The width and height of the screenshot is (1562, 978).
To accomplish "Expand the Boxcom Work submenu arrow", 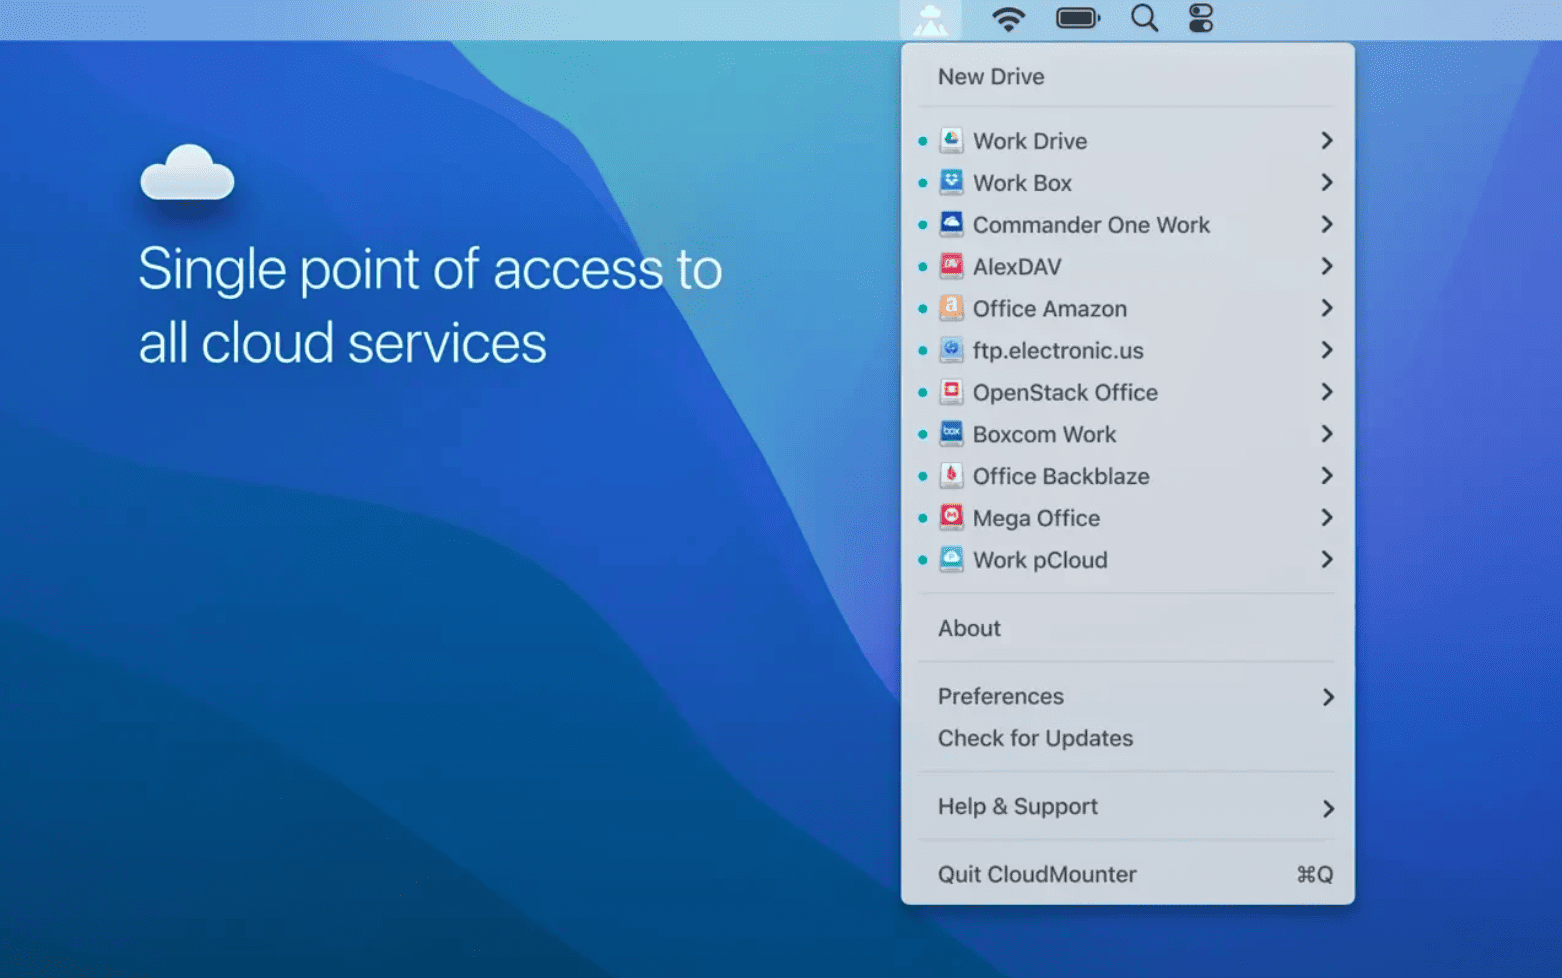I will [1327, 435].
